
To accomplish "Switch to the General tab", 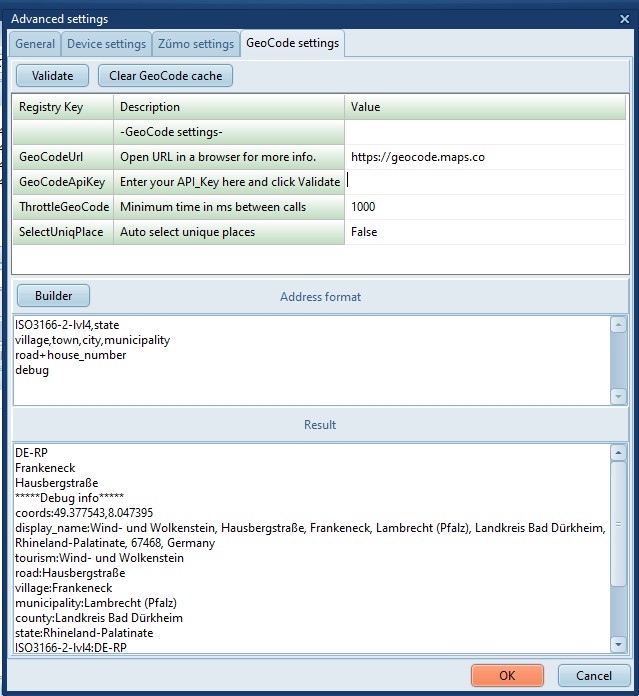I will click(x=35, y=44).
